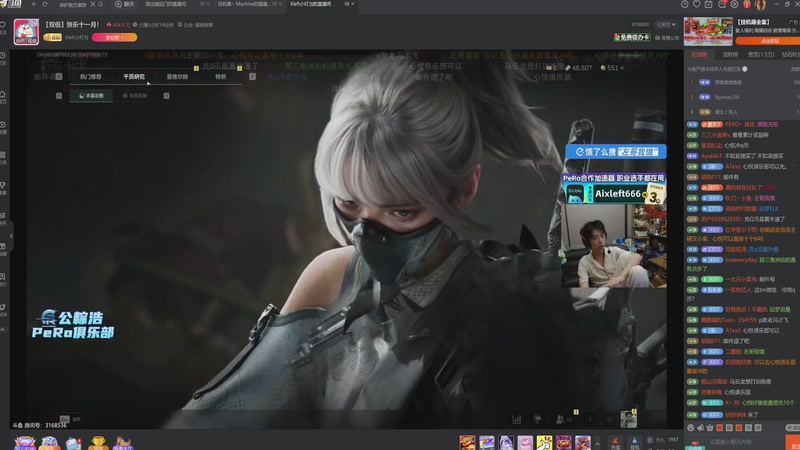Open the calendar task icon top right
The height and width of the screenshot is (450, 800).
pos(709,4)
